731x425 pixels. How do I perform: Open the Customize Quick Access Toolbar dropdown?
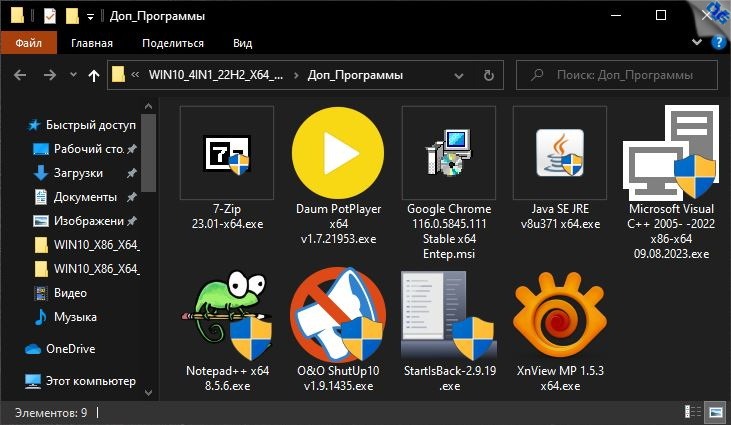click(90, 17)
